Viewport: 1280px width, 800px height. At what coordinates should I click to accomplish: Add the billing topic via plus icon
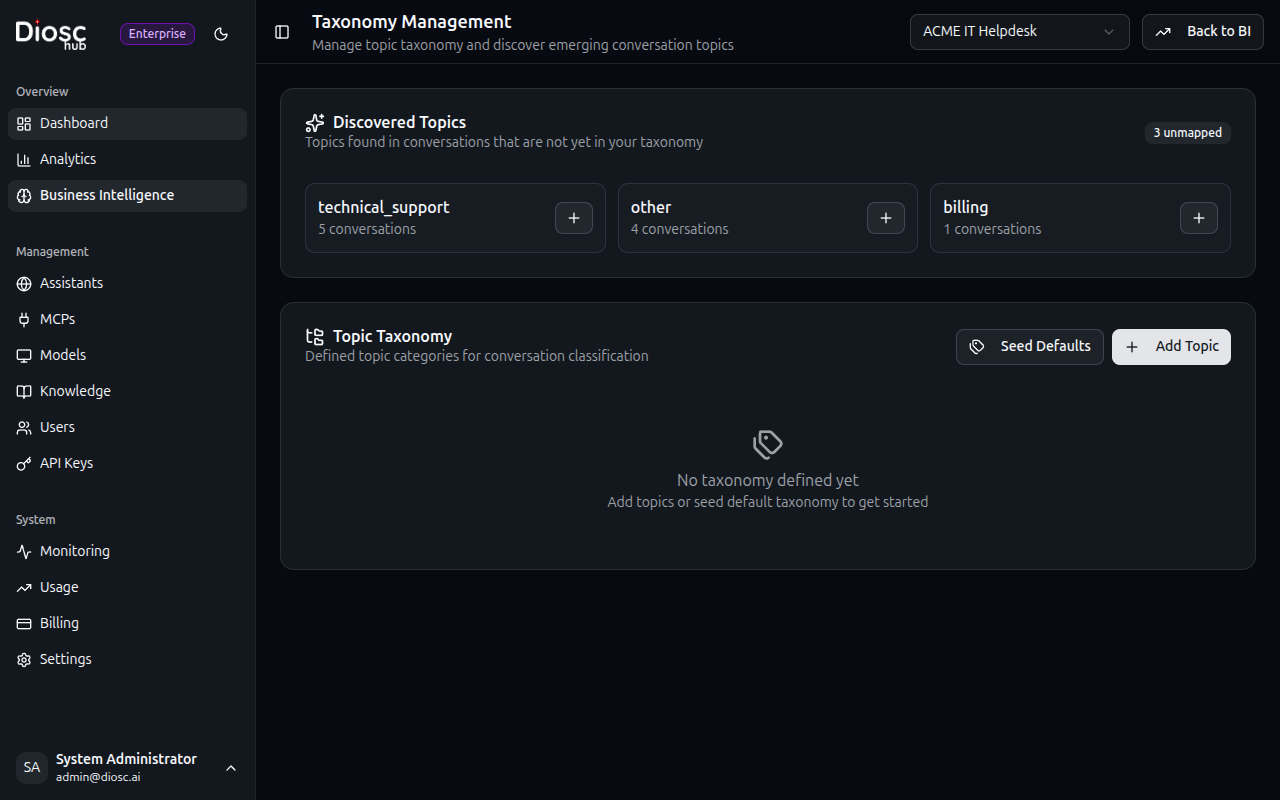pyautogui.click(x=1198, y=218)
